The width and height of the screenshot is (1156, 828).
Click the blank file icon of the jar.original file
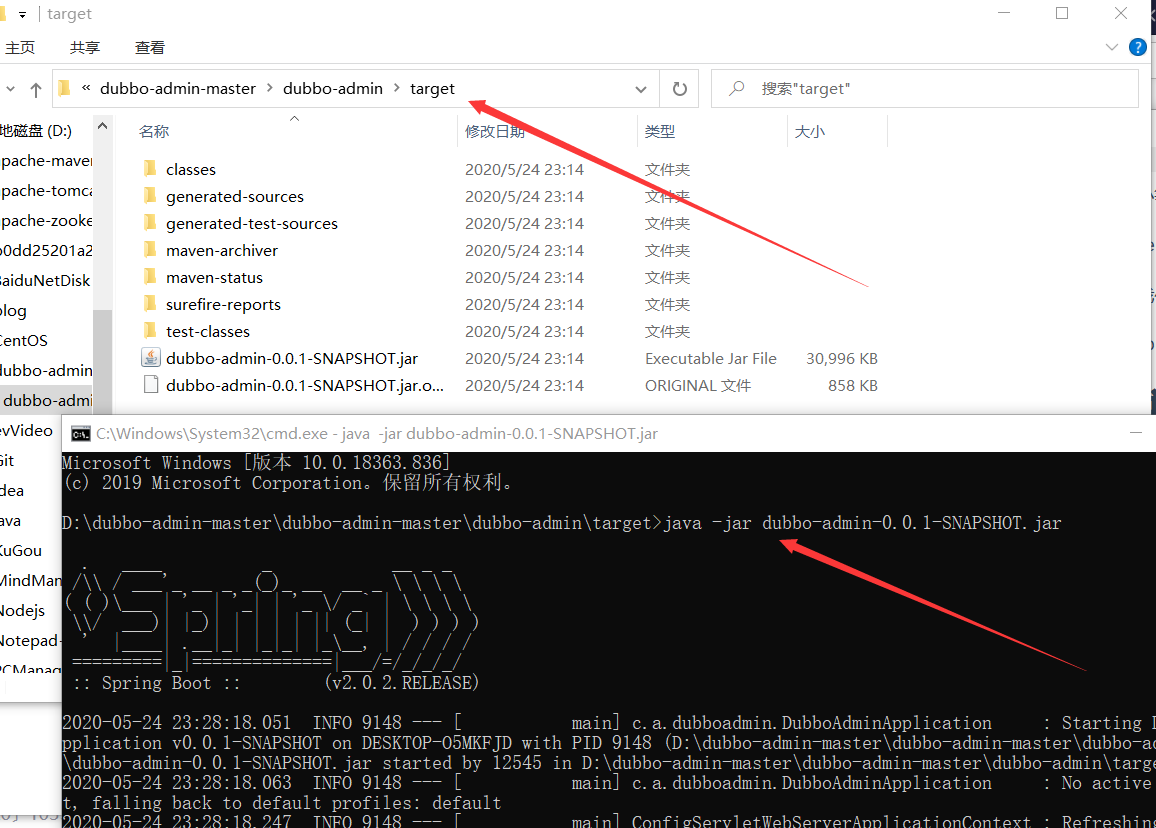click(151, 385)
